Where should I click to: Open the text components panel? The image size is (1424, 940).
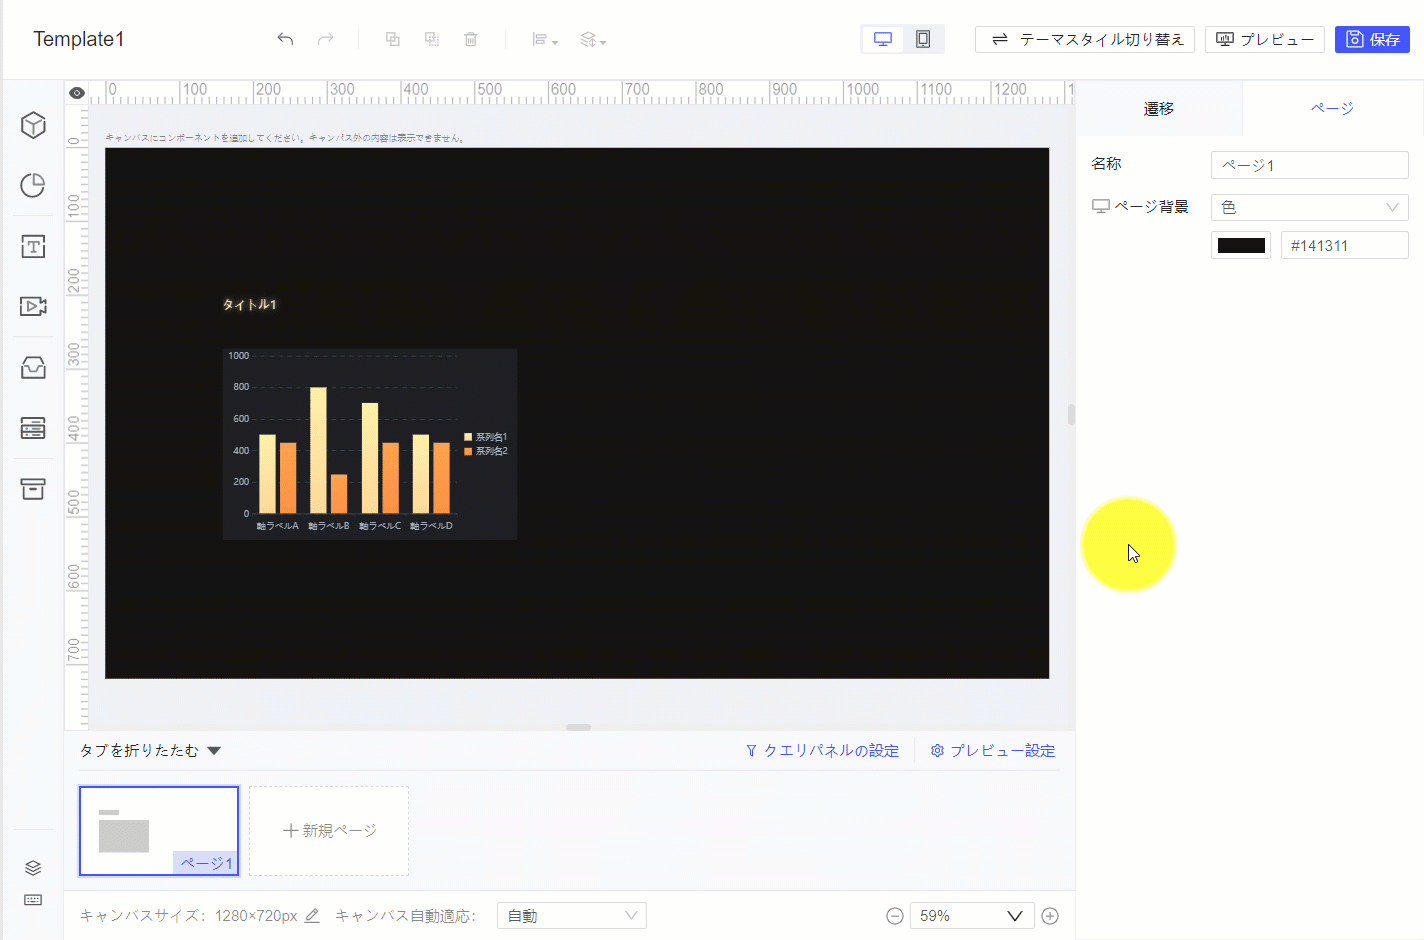tap(33, 246)
